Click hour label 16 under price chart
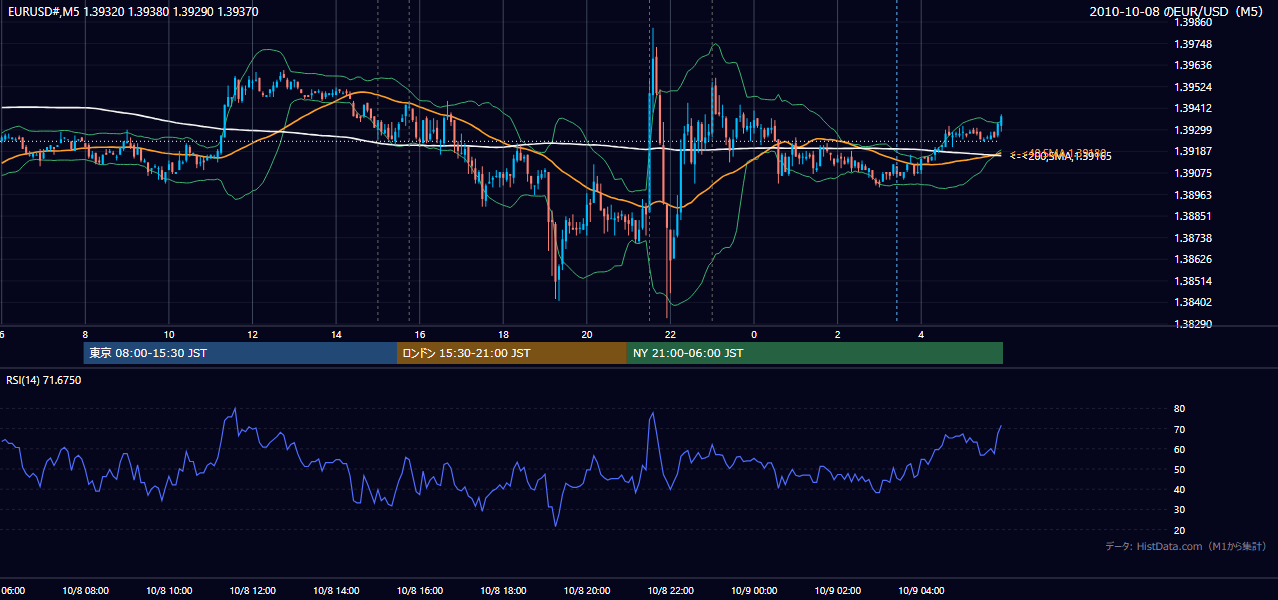The width and height of the screenshot is (1278, 600). (420, 334)
